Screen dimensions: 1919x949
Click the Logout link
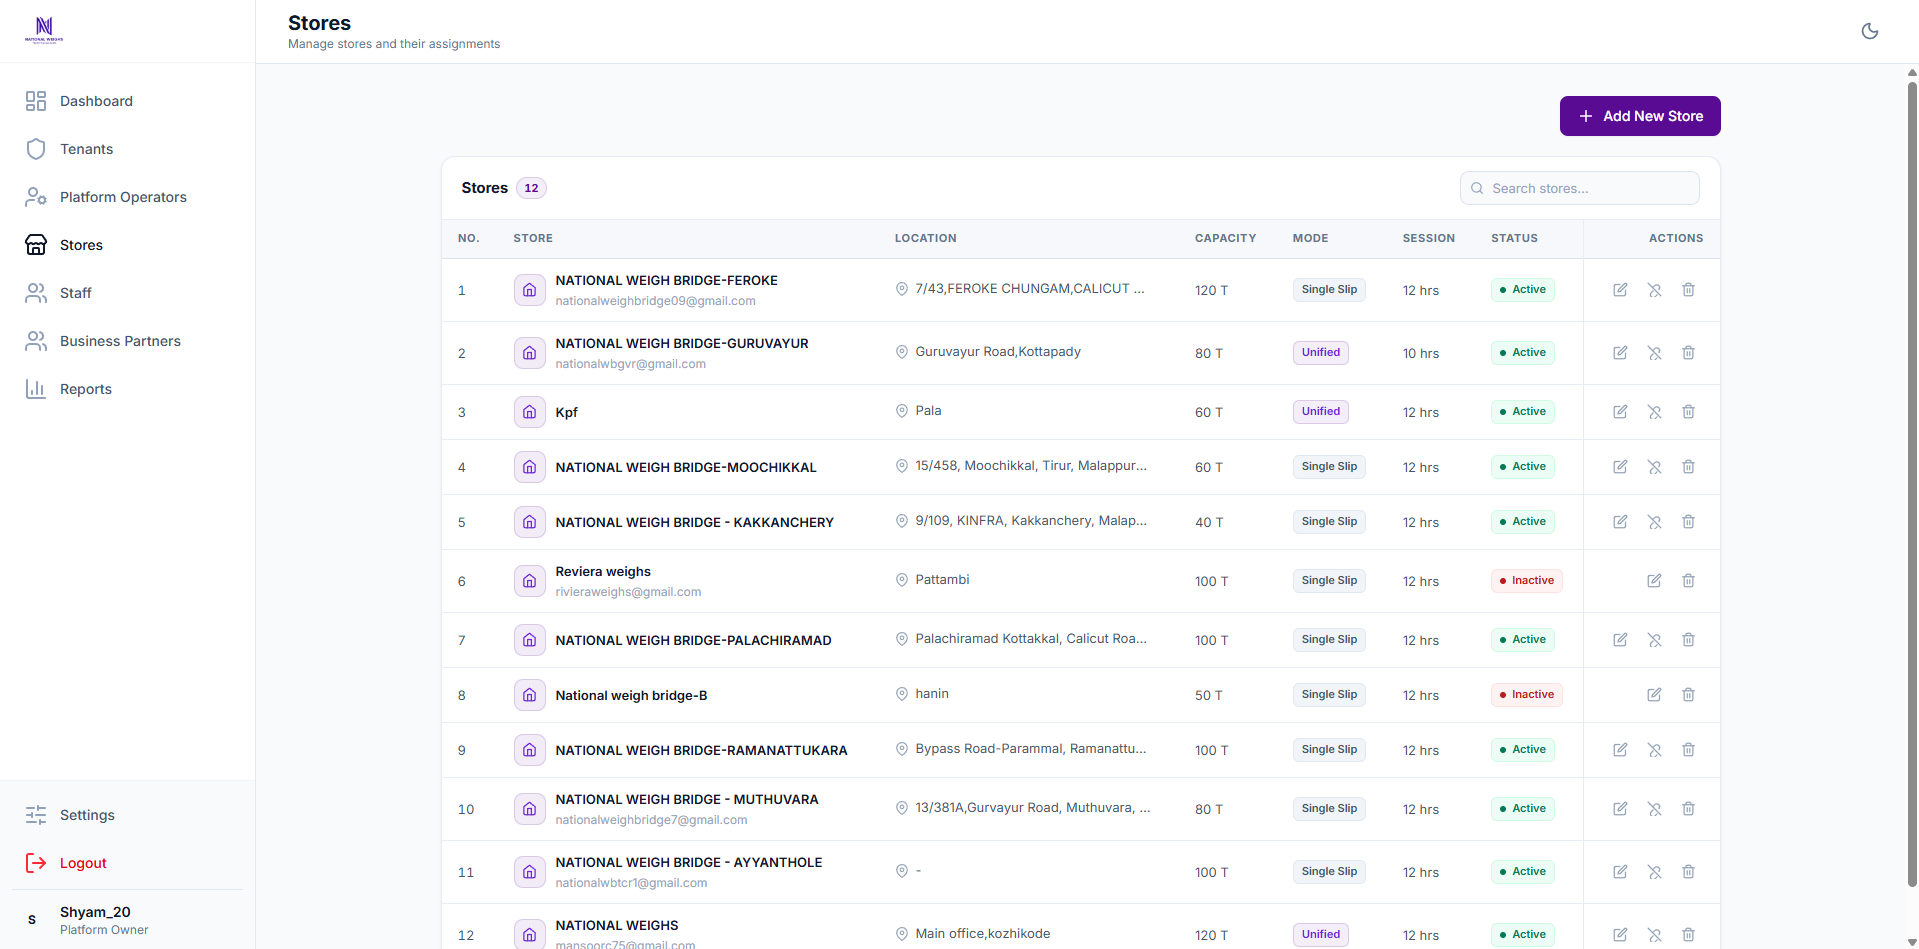click(x=128, y=863)
